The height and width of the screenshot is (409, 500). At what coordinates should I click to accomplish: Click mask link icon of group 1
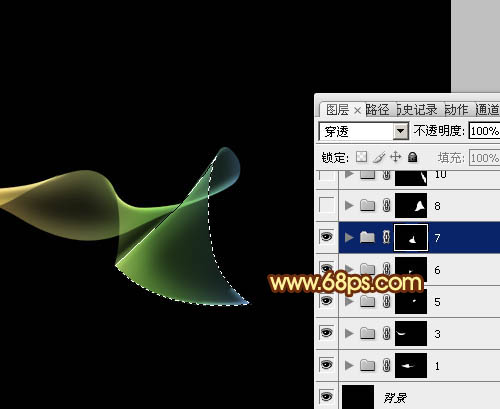pyautogui.click(x=386, y=365)
